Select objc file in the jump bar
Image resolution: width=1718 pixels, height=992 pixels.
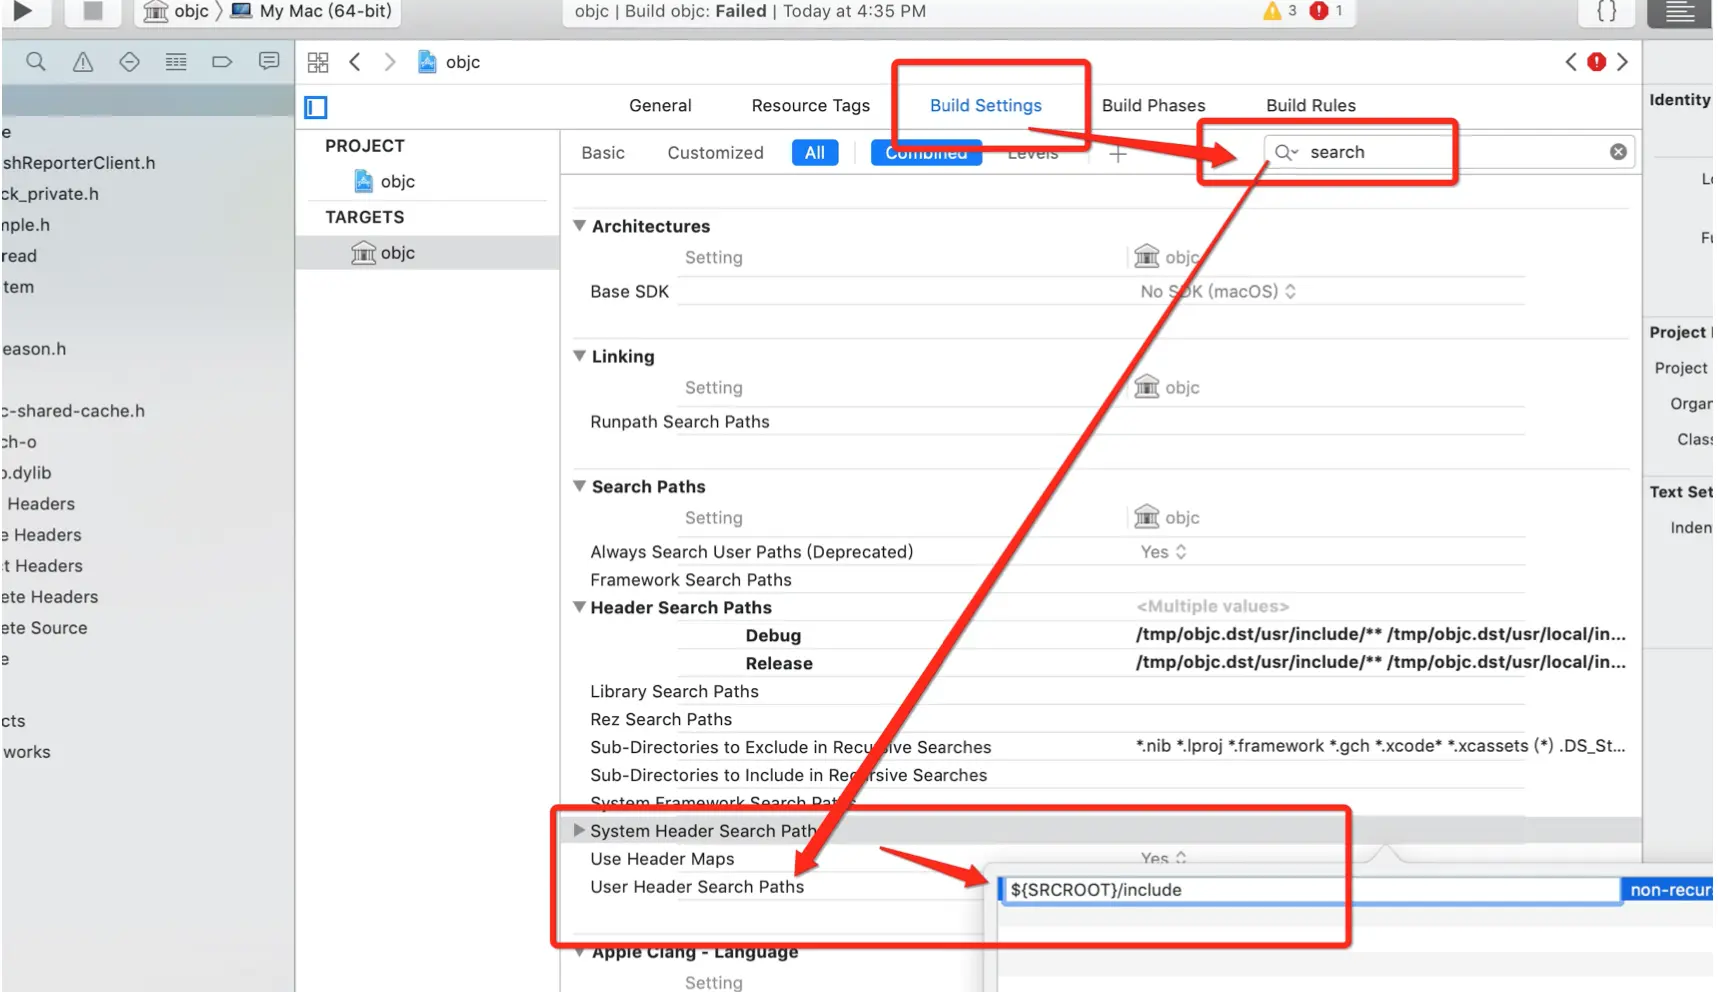coord(449,62)
